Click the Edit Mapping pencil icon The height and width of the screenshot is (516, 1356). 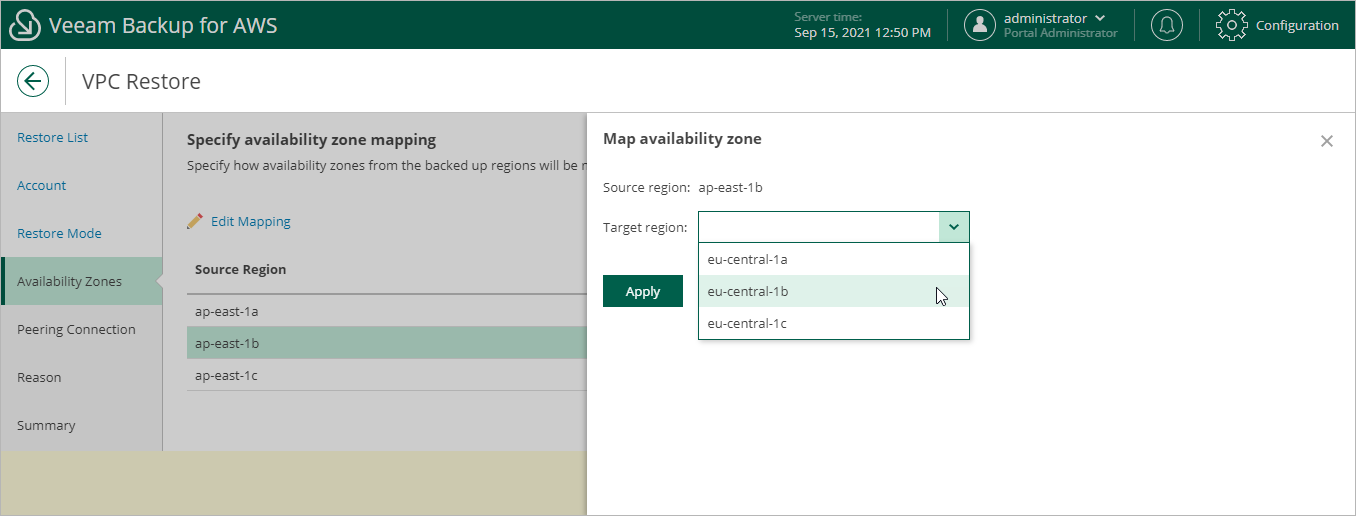[x=195, y=221]
